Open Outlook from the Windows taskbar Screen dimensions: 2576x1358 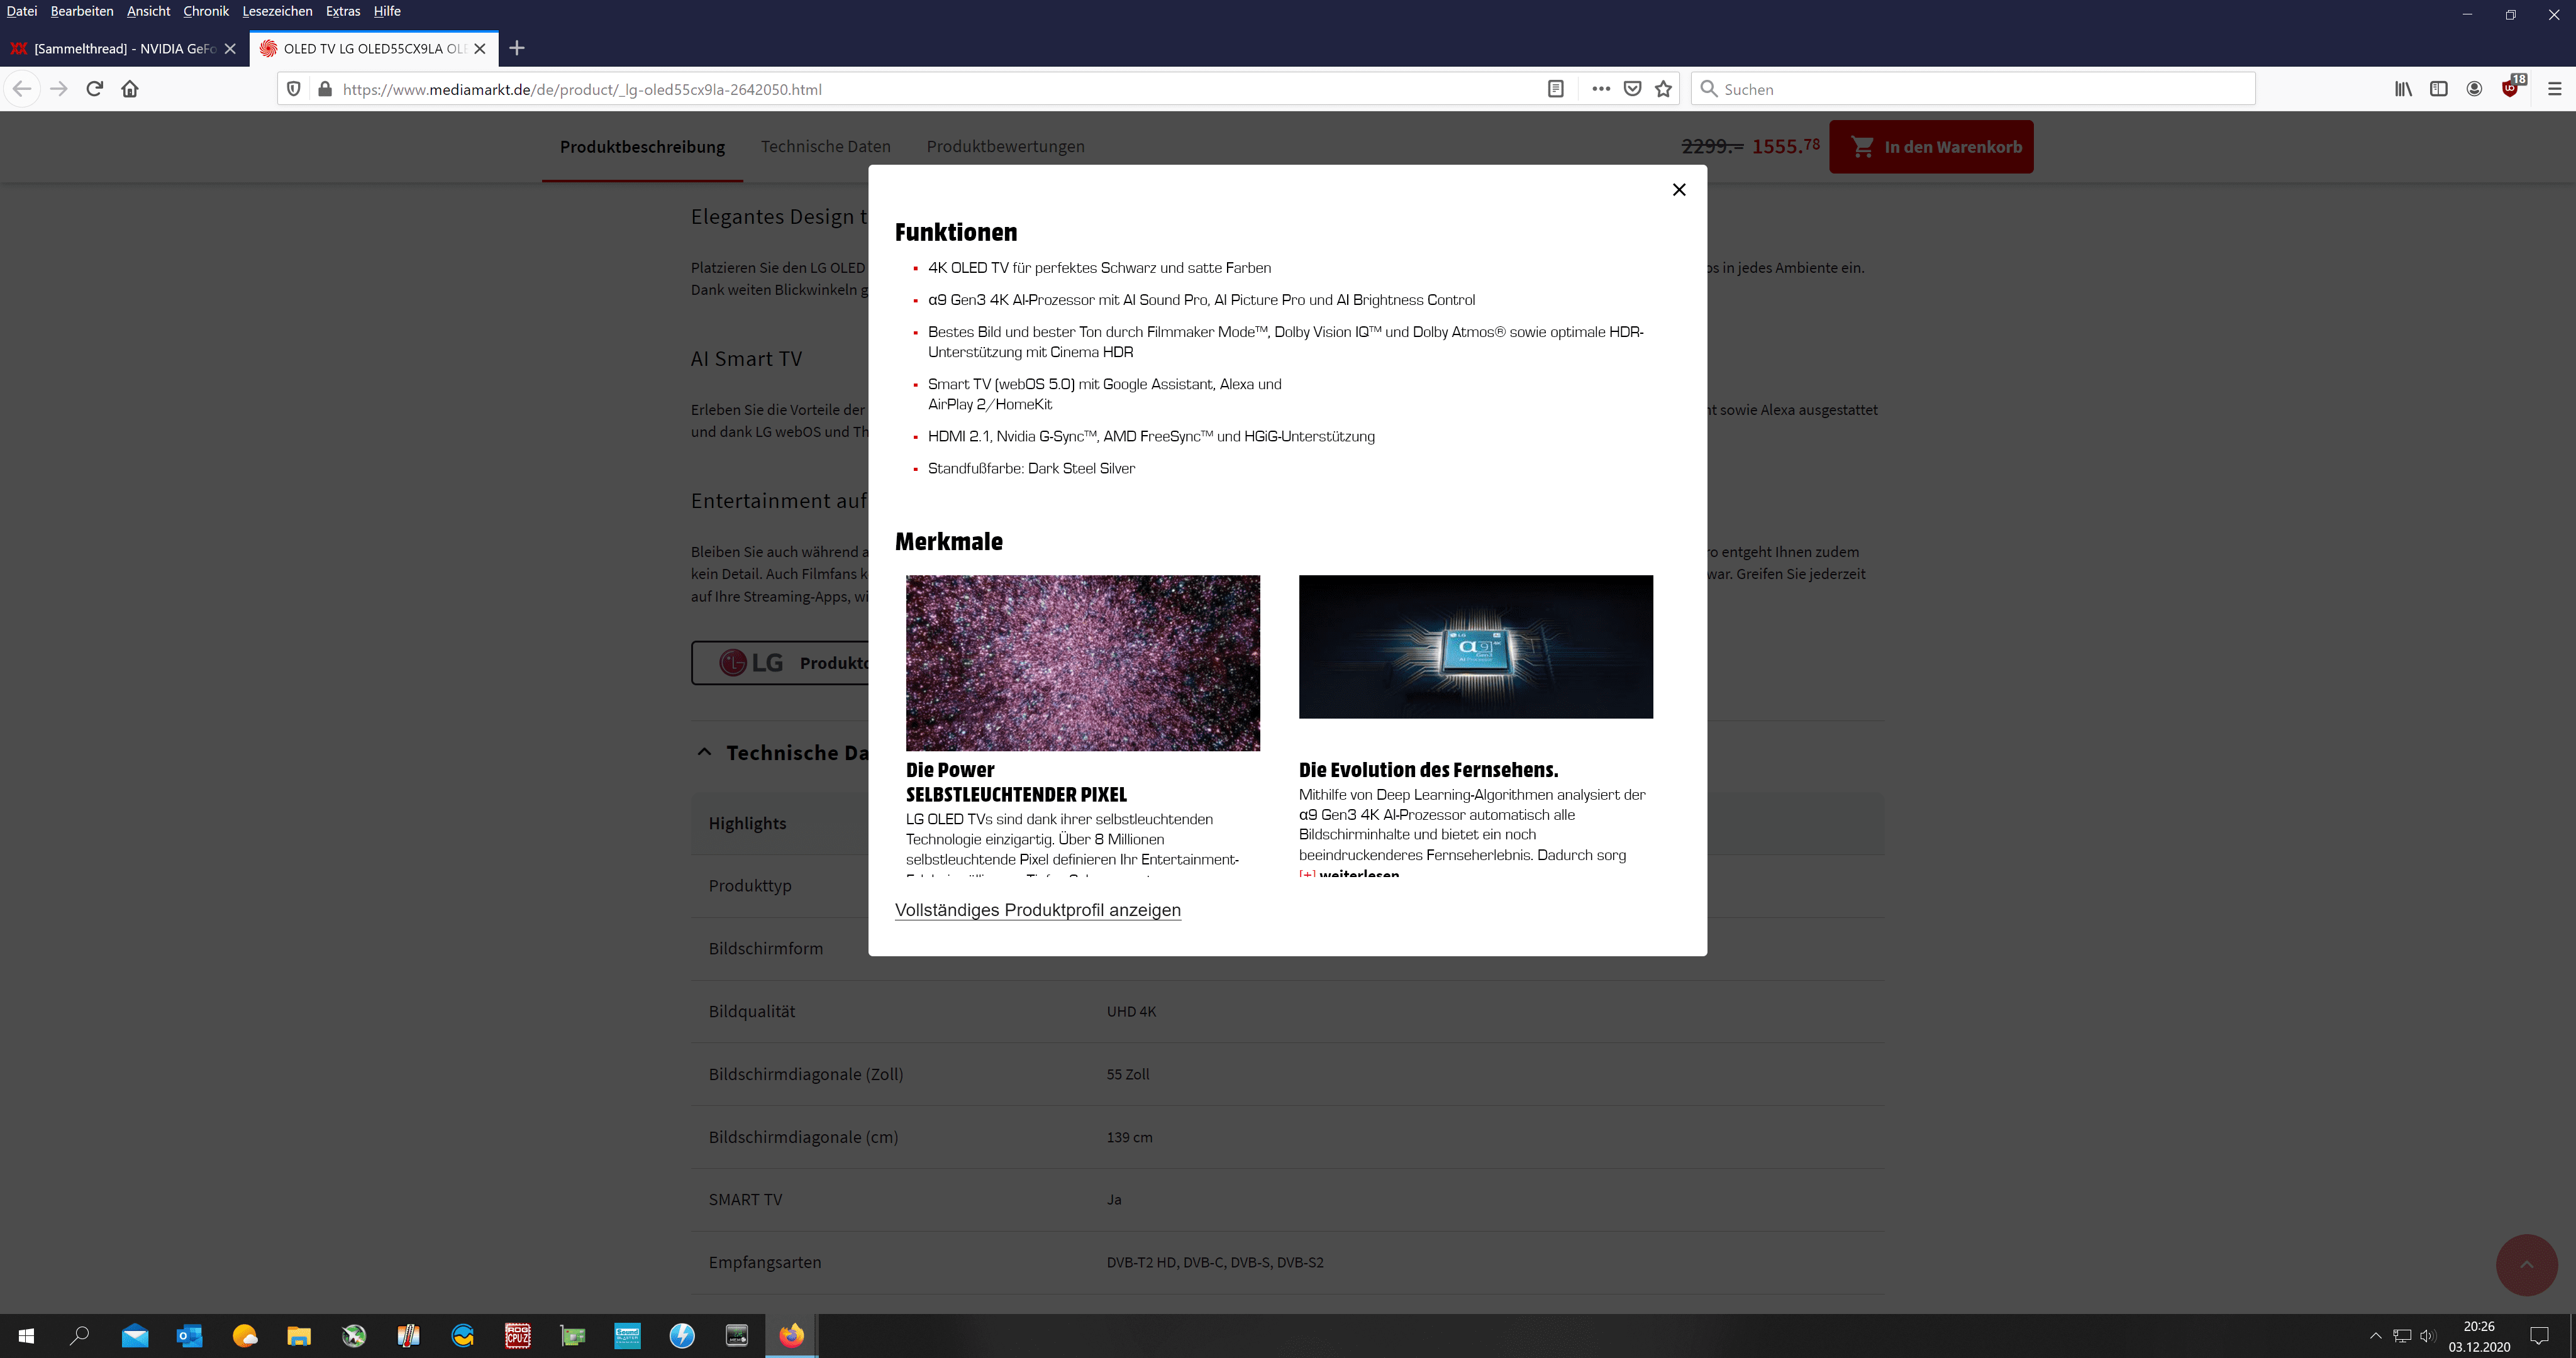[189, 1335]
